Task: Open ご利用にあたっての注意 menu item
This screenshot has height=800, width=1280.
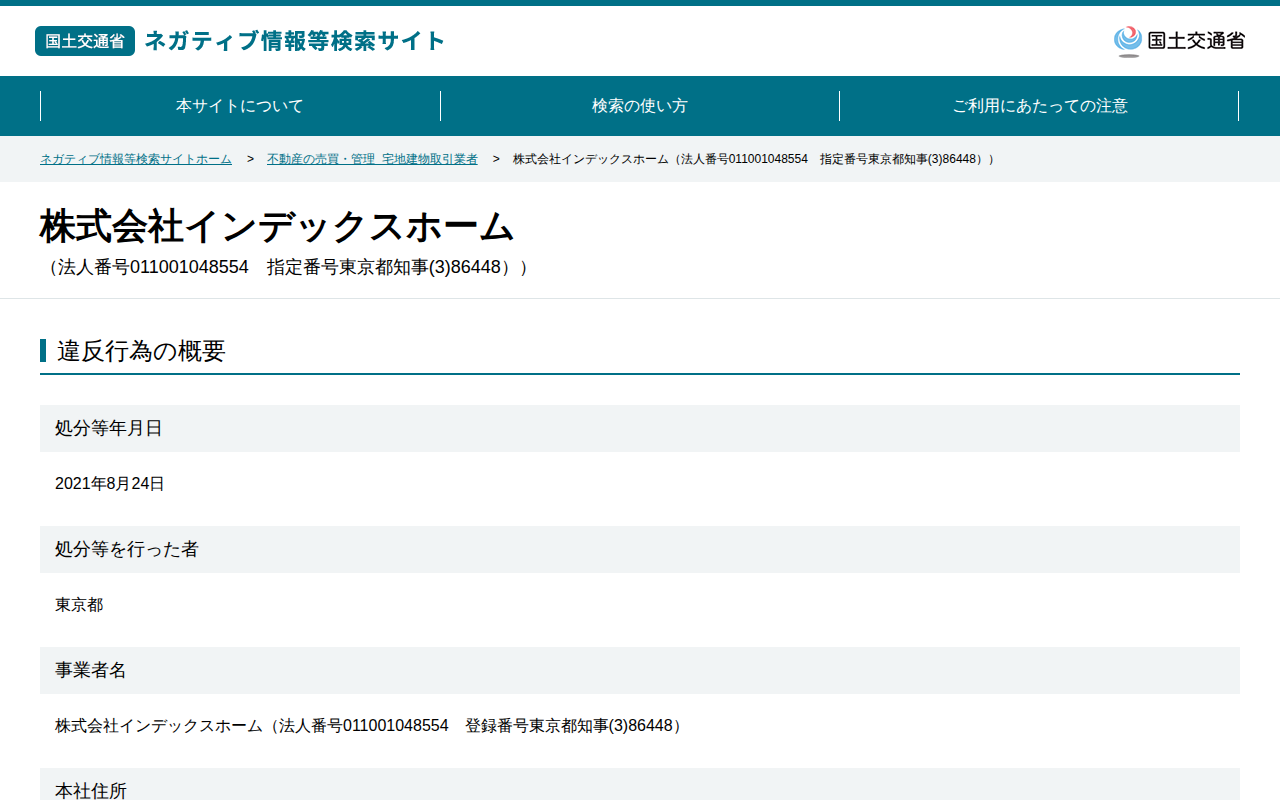Action: (1040, 106)
